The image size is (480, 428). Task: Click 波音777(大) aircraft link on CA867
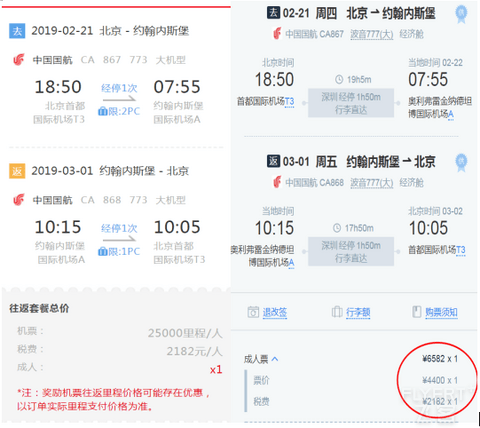coord(372,34)
